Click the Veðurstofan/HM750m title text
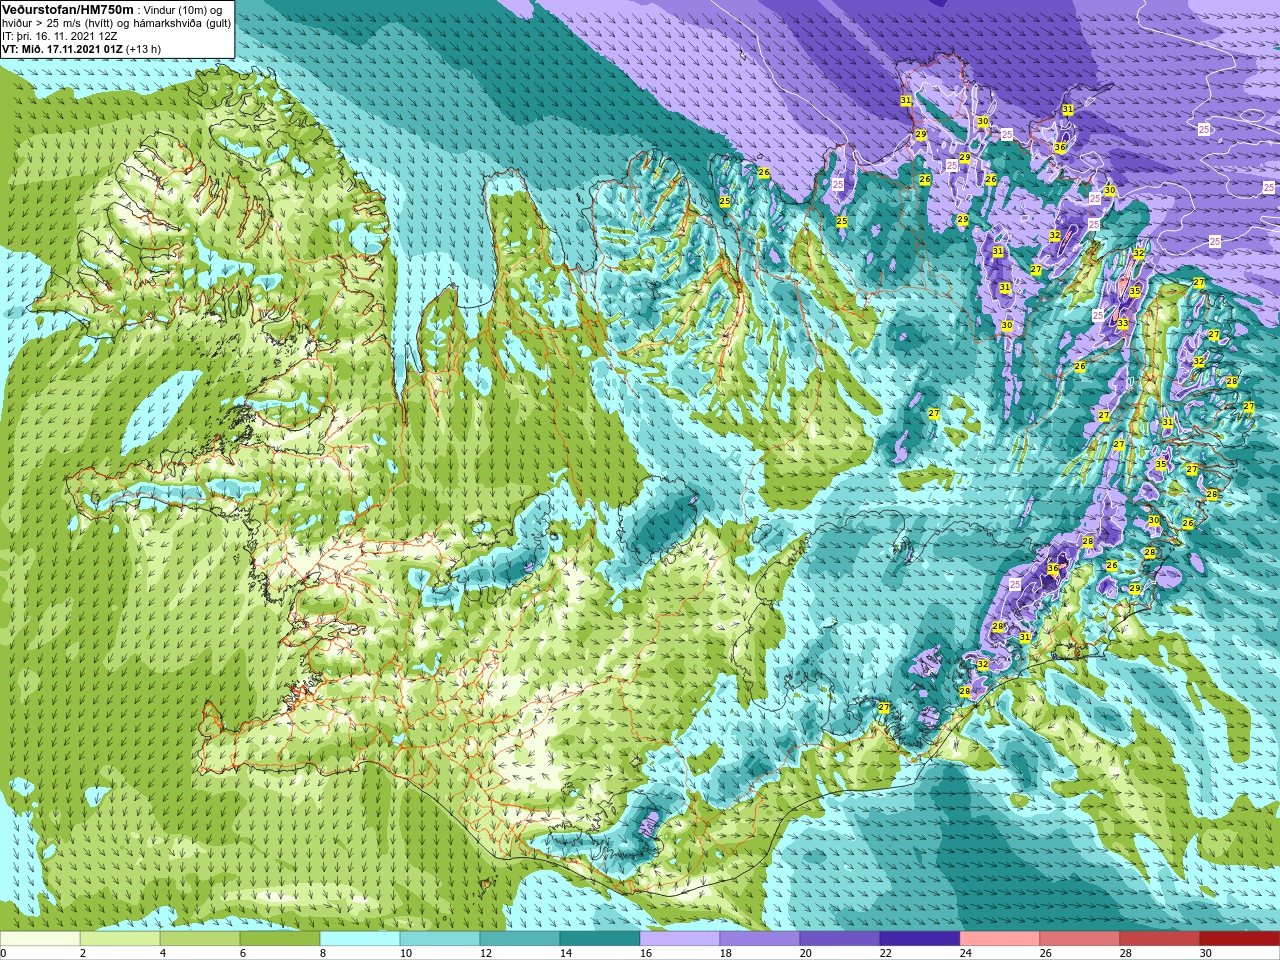Screen dimensions: 1280x960 pyautogui.click(x=67, y=9)
